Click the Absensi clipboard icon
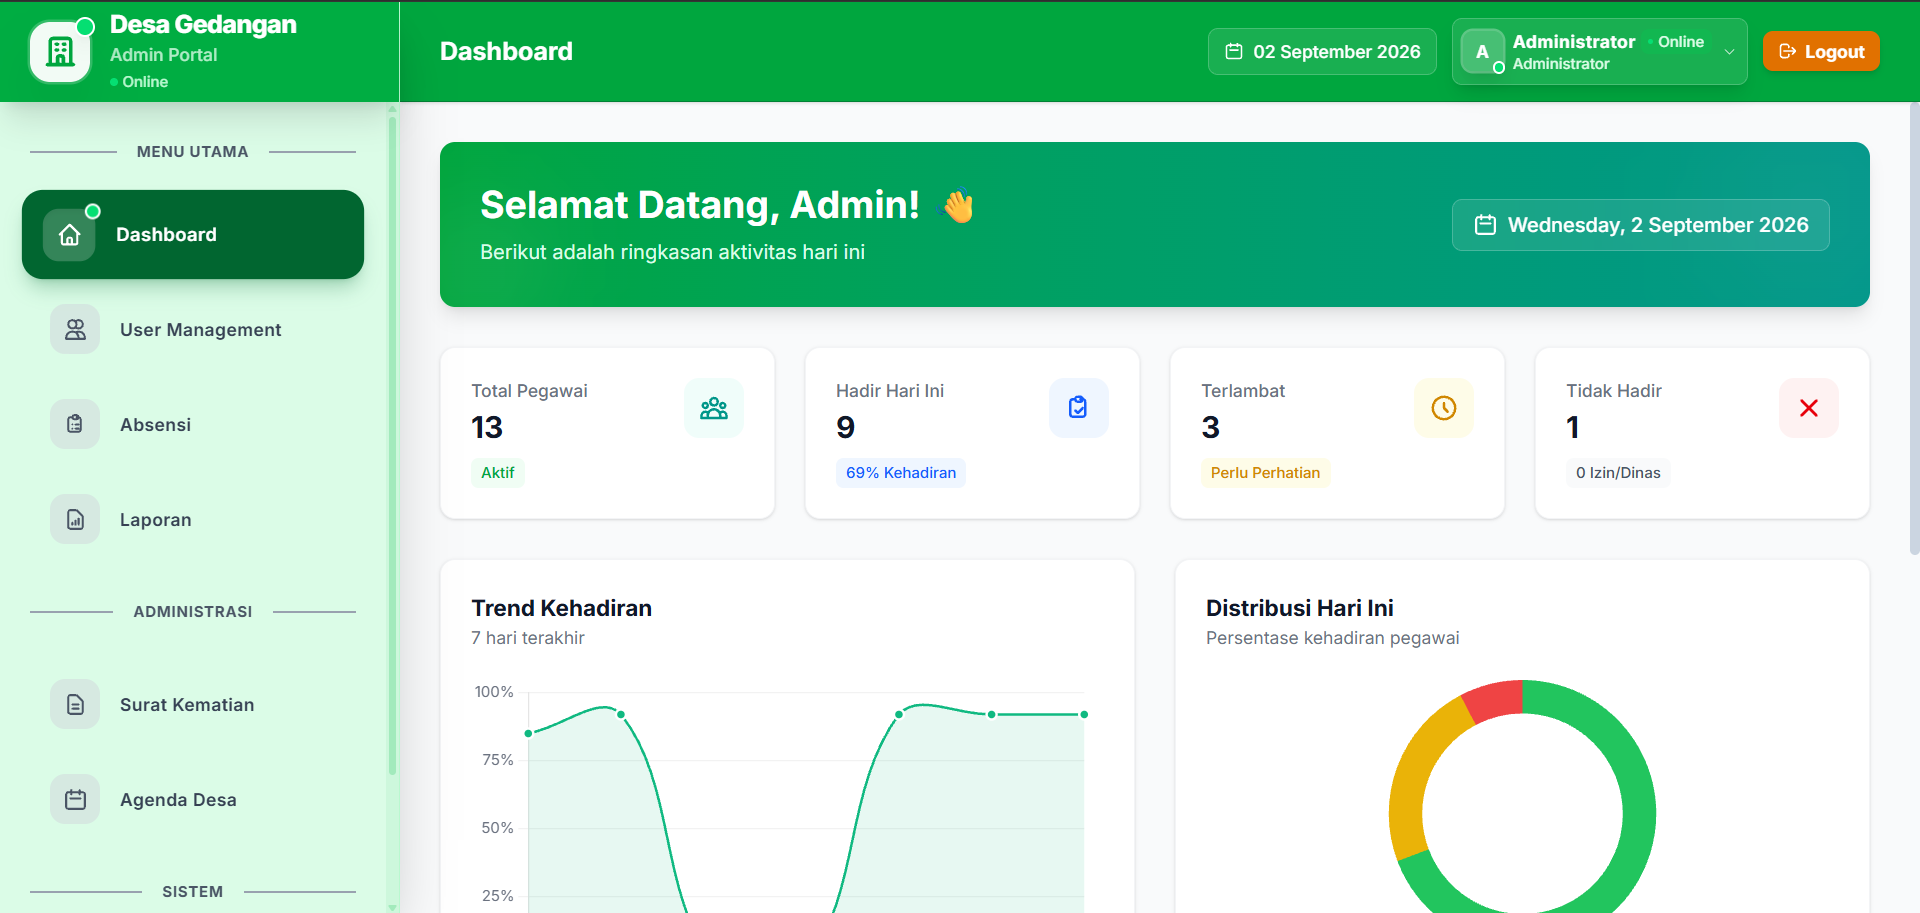The image size is (1920, 913). click(75, 425)
